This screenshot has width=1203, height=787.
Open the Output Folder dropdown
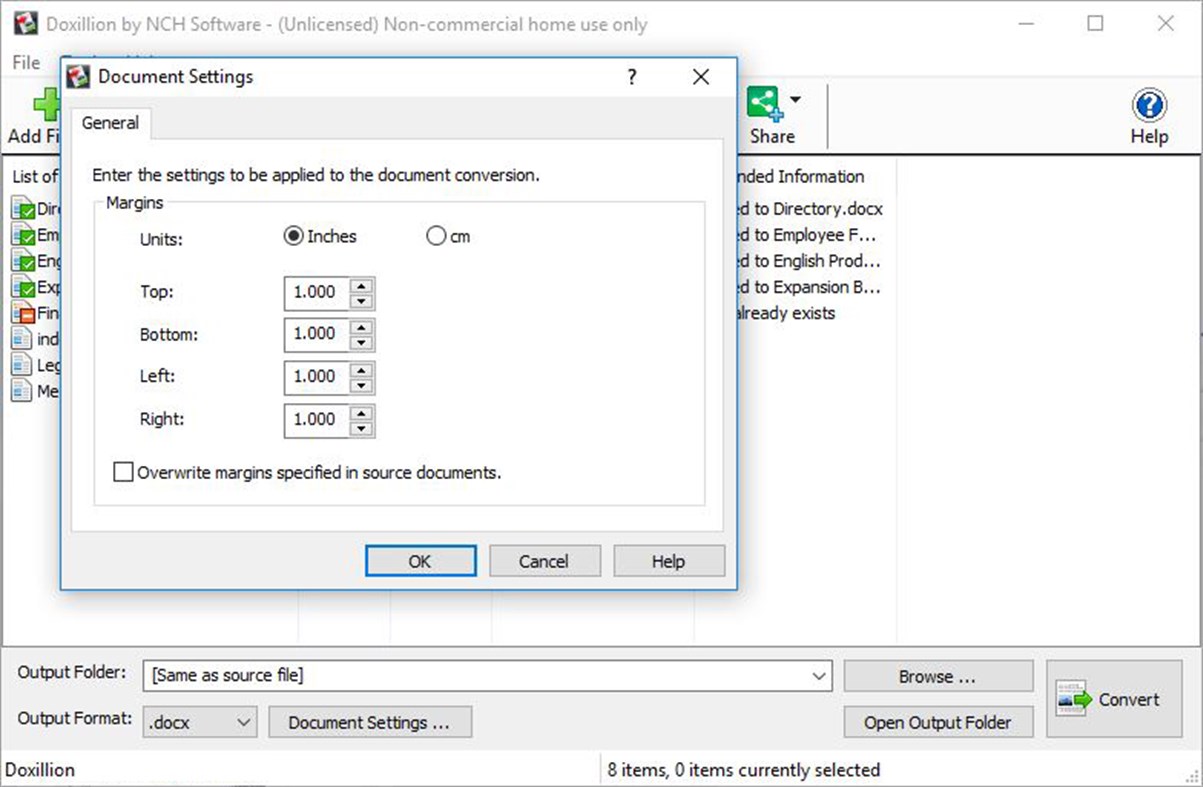(x=820, y=675)
